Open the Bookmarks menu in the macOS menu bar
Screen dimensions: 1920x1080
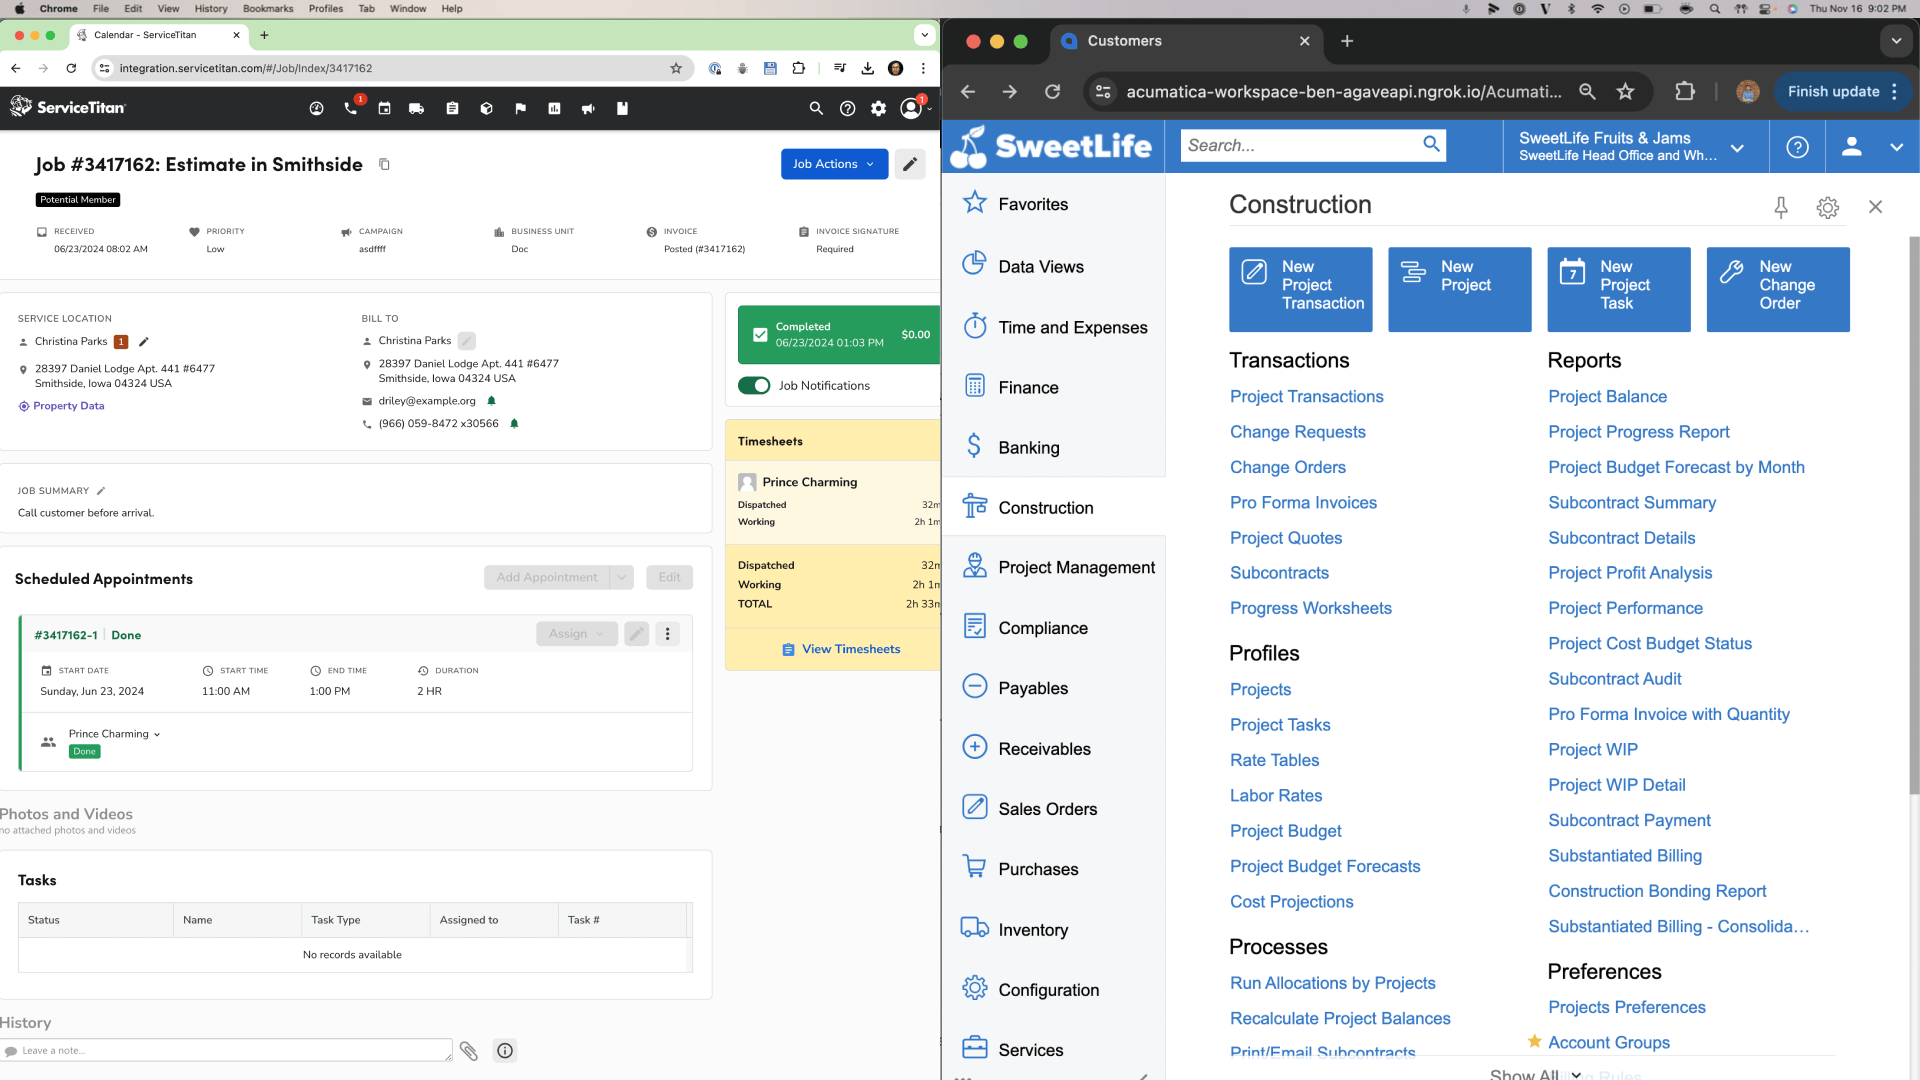tap(268, 8)
